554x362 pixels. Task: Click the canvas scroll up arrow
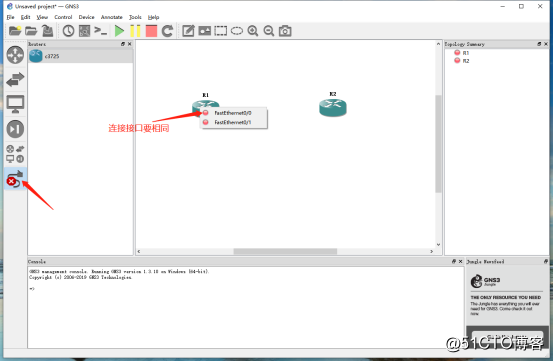click(438, 44)
